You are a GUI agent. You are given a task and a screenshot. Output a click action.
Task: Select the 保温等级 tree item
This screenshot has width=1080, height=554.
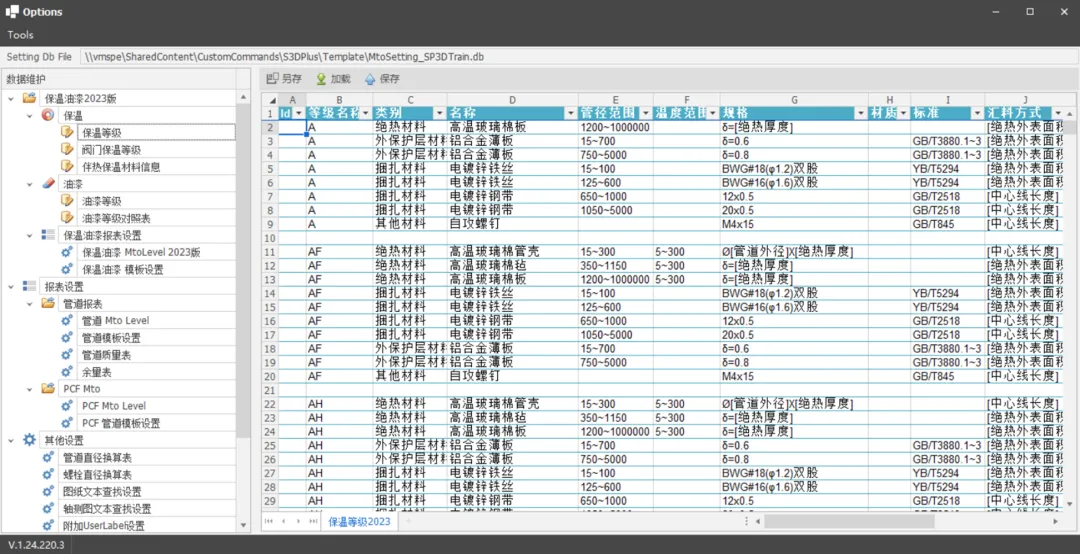pyautogui.click(x=156, y=132)
